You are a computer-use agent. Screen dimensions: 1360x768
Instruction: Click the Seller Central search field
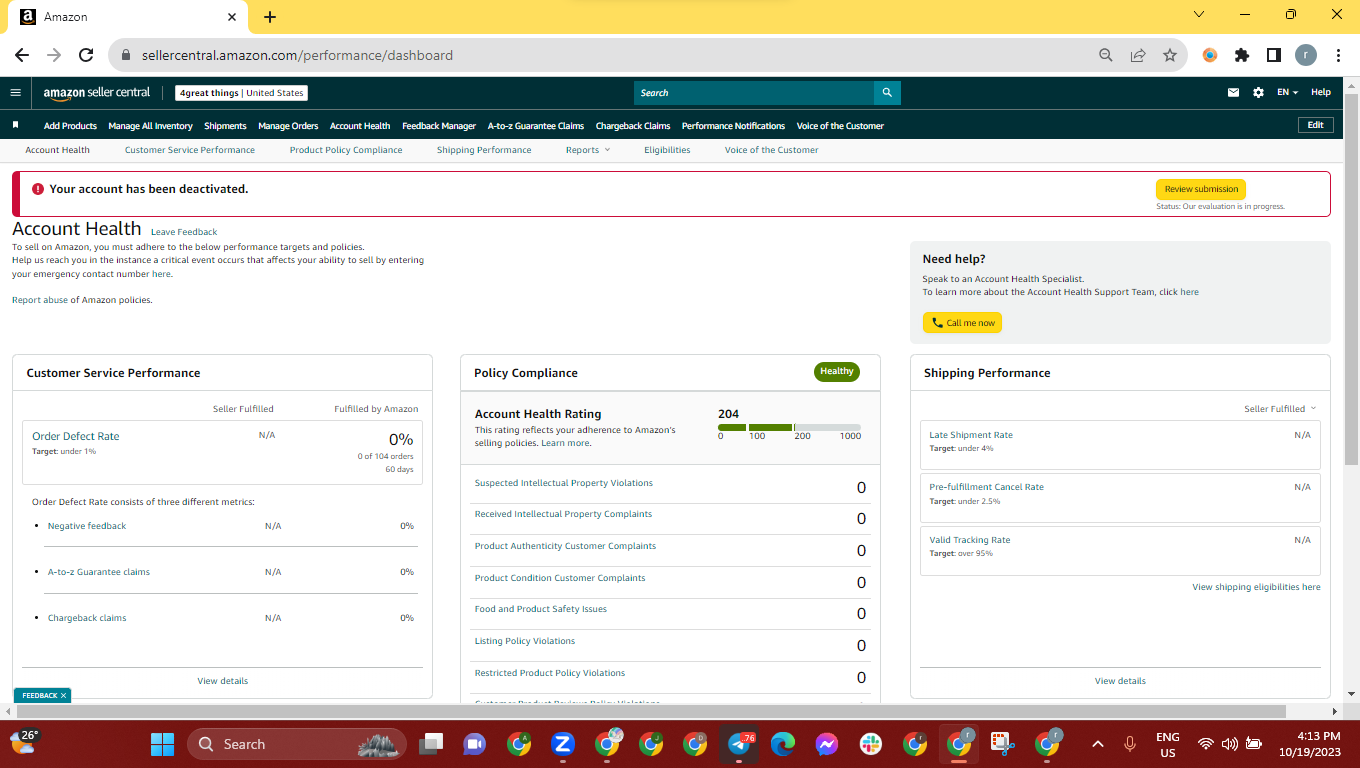point(754,93)
